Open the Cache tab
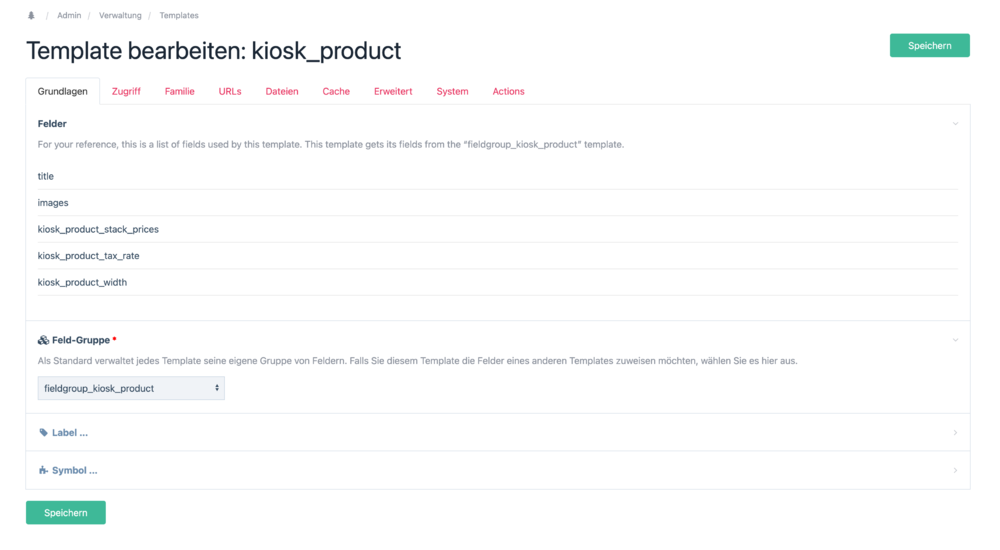Screen dimensions: 1000x550 pyautogui.click(x=336, y=91)
